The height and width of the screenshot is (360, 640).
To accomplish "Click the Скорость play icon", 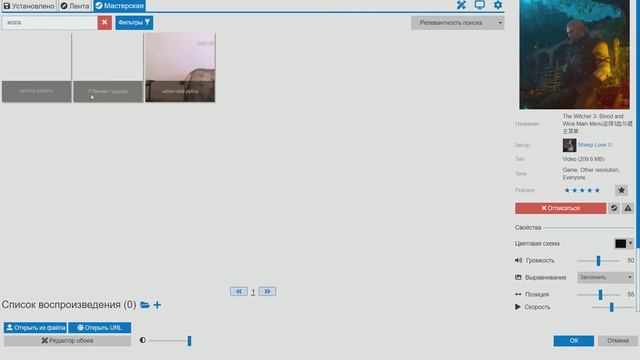I will coord(518,307).
